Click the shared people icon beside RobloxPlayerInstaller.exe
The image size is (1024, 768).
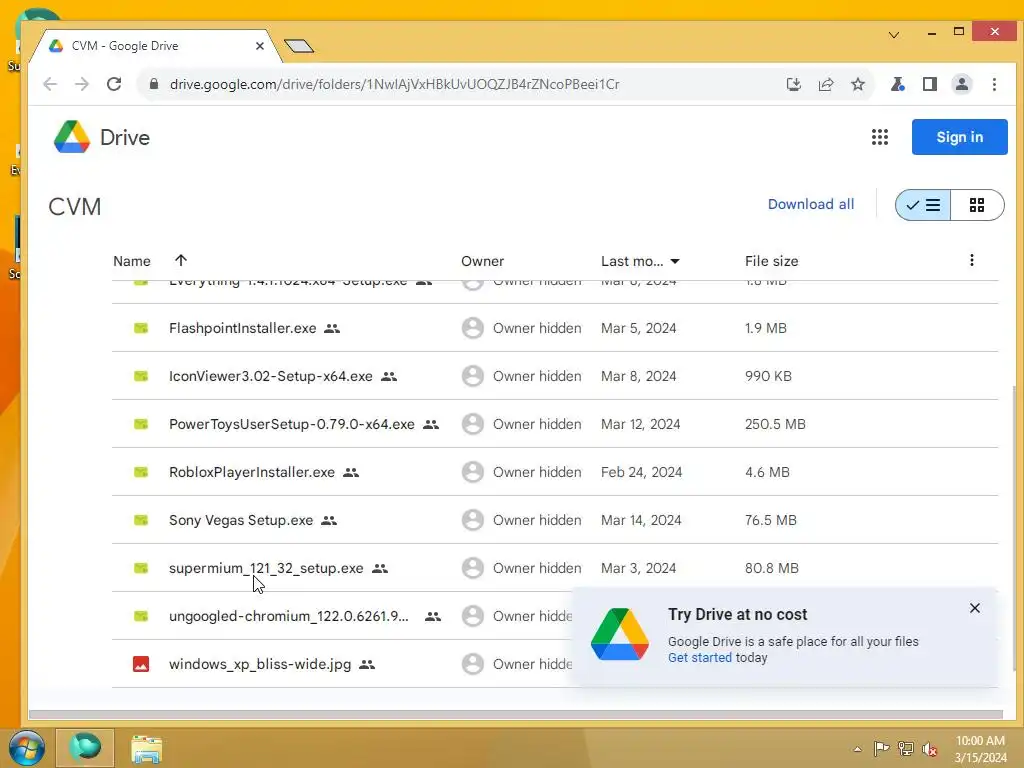[351, 472]
